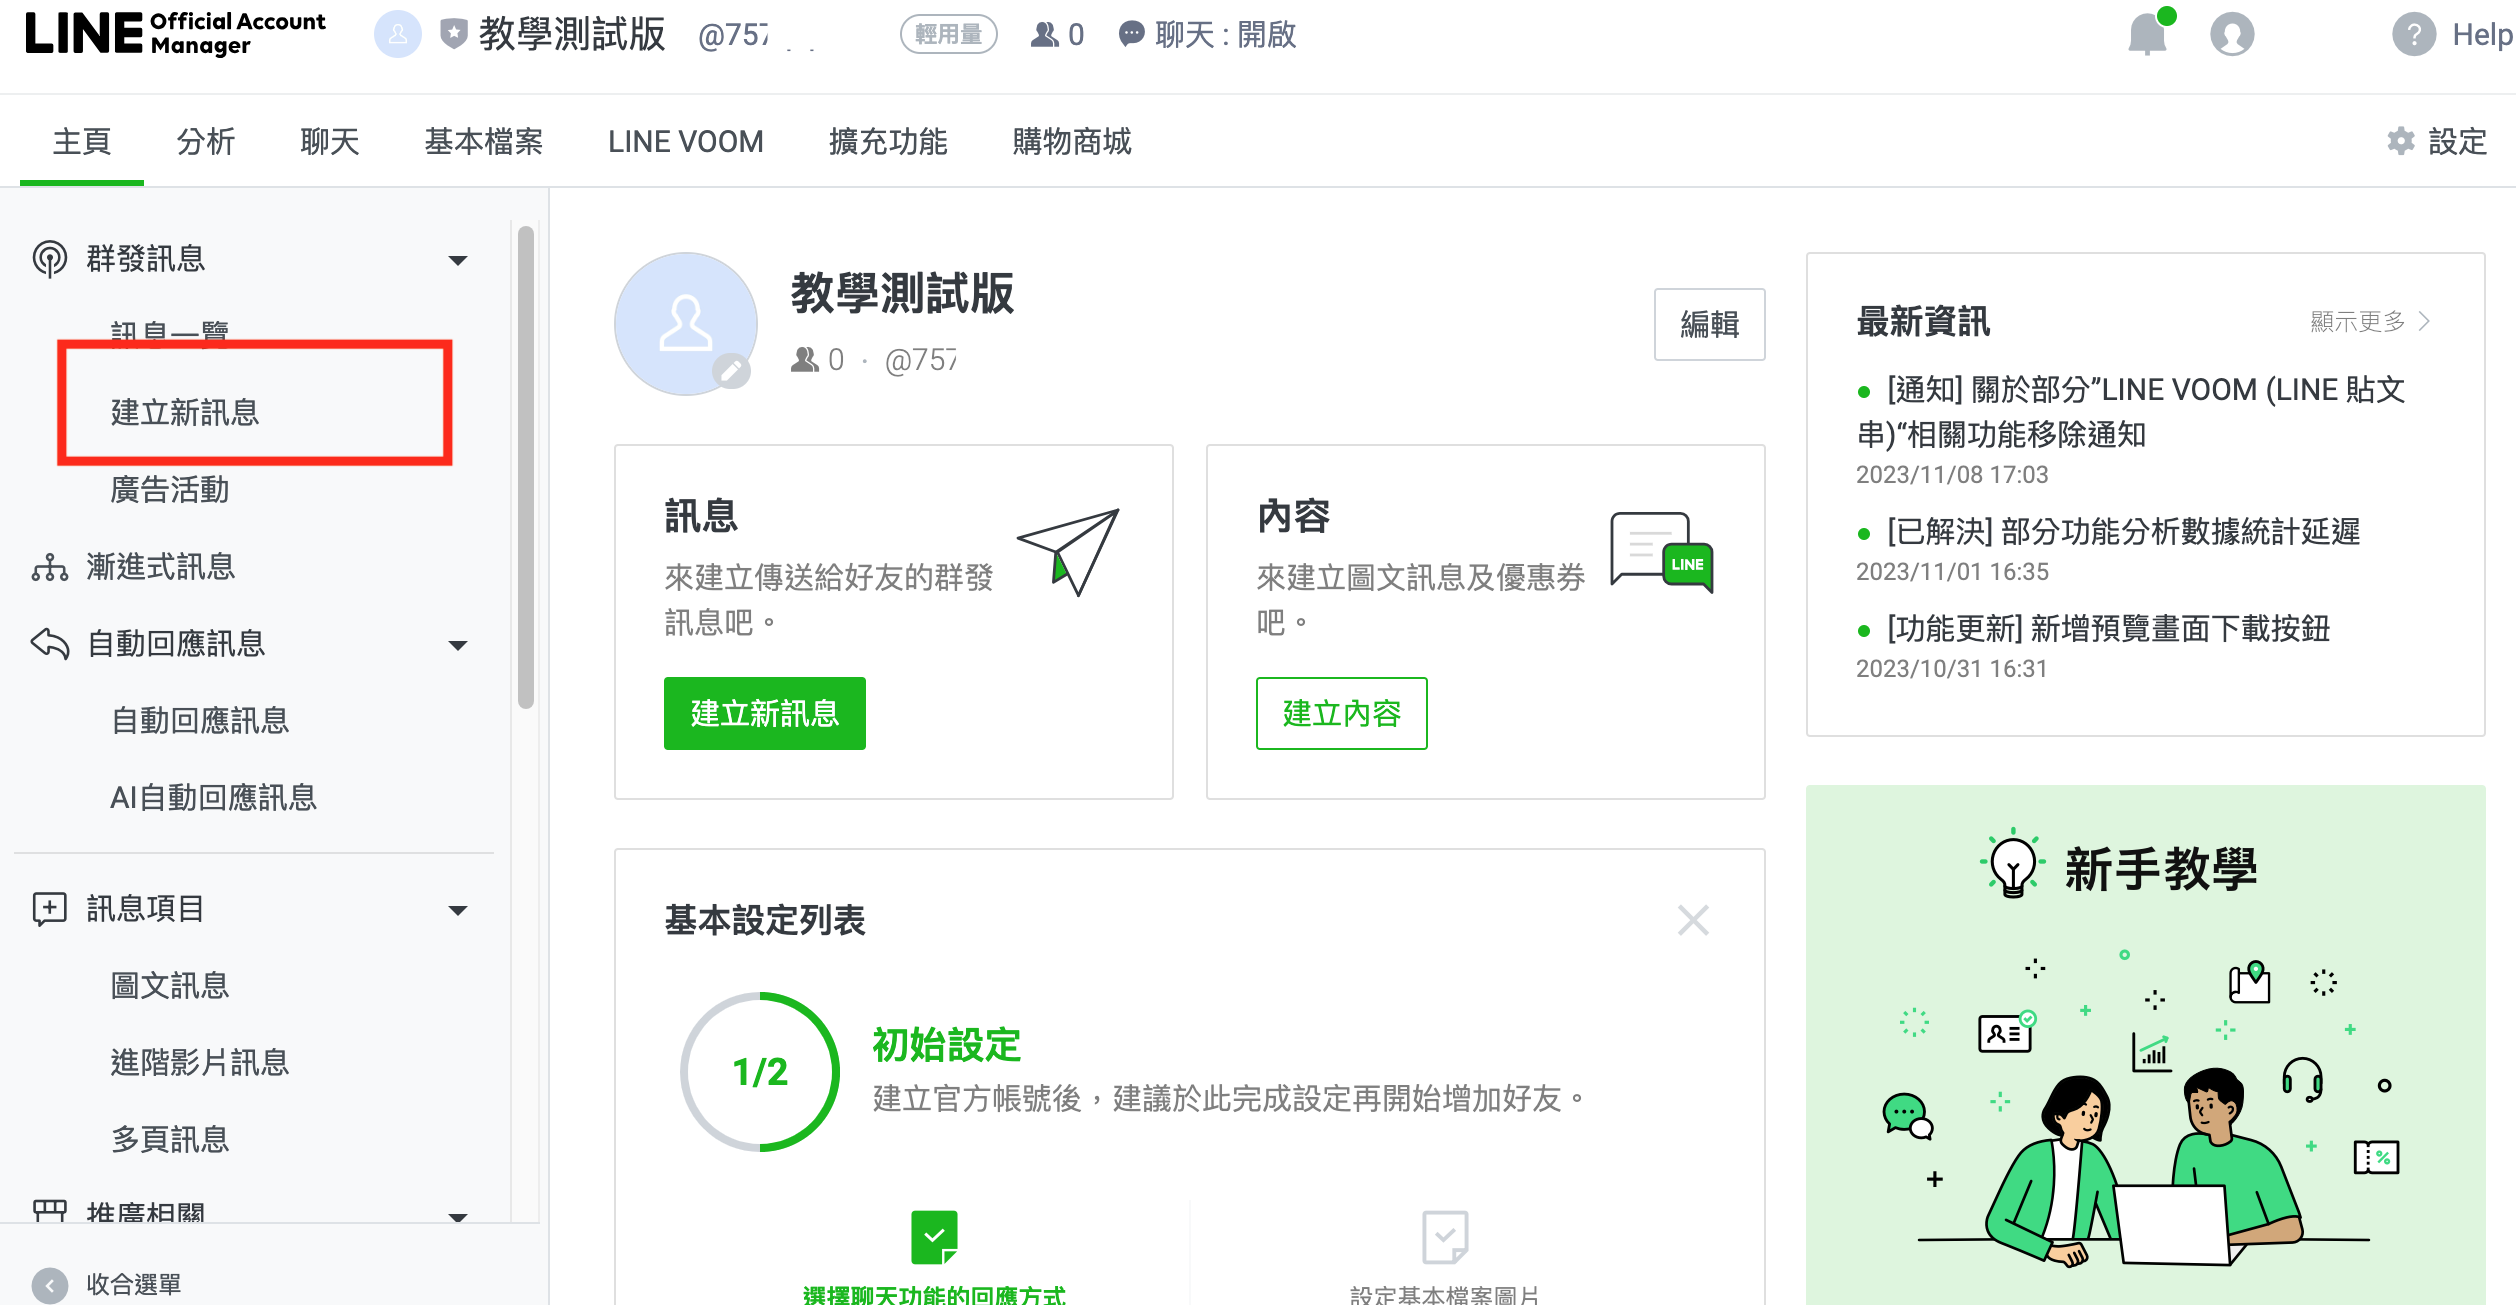Click the 編輯 profile button

pyautogui.click(x=1710, y=324)
